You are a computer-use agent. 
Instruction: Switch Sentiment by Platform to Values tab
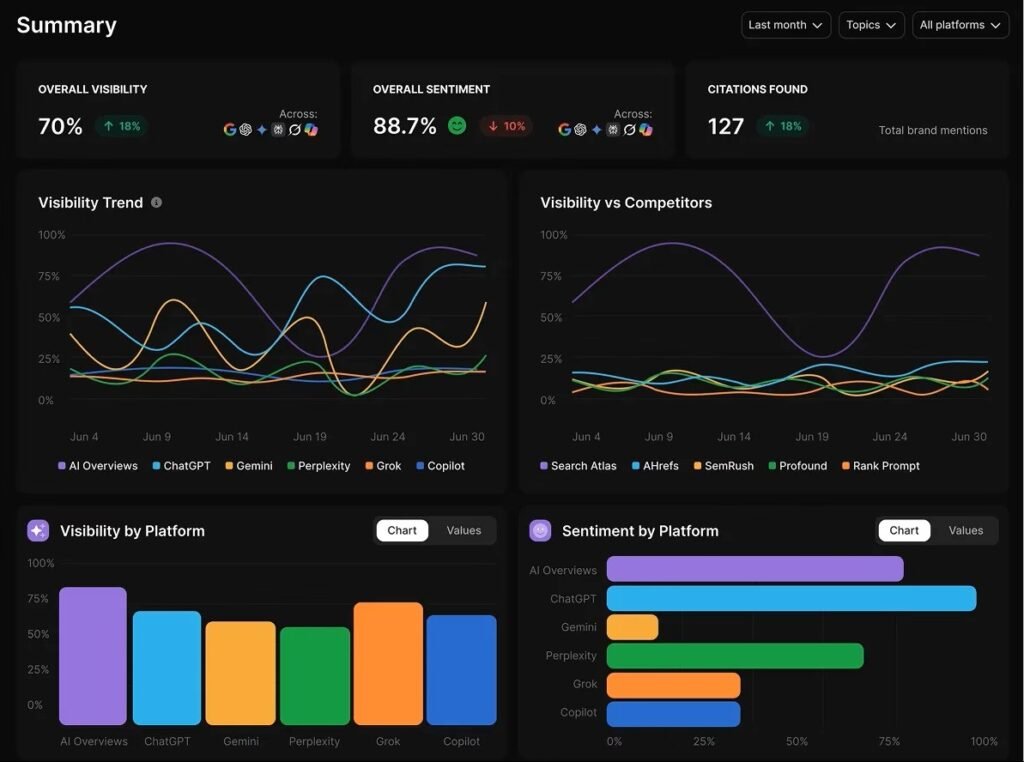(x=965, y=531)
